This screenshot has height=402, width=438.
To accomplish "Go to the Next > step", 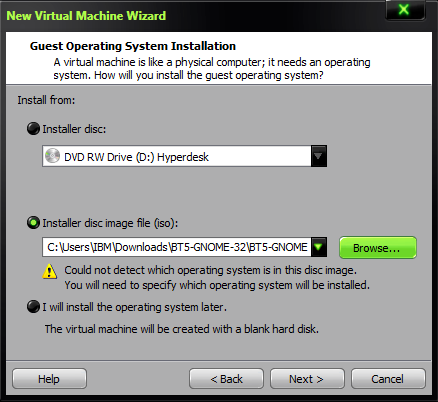I will [307, 379].
